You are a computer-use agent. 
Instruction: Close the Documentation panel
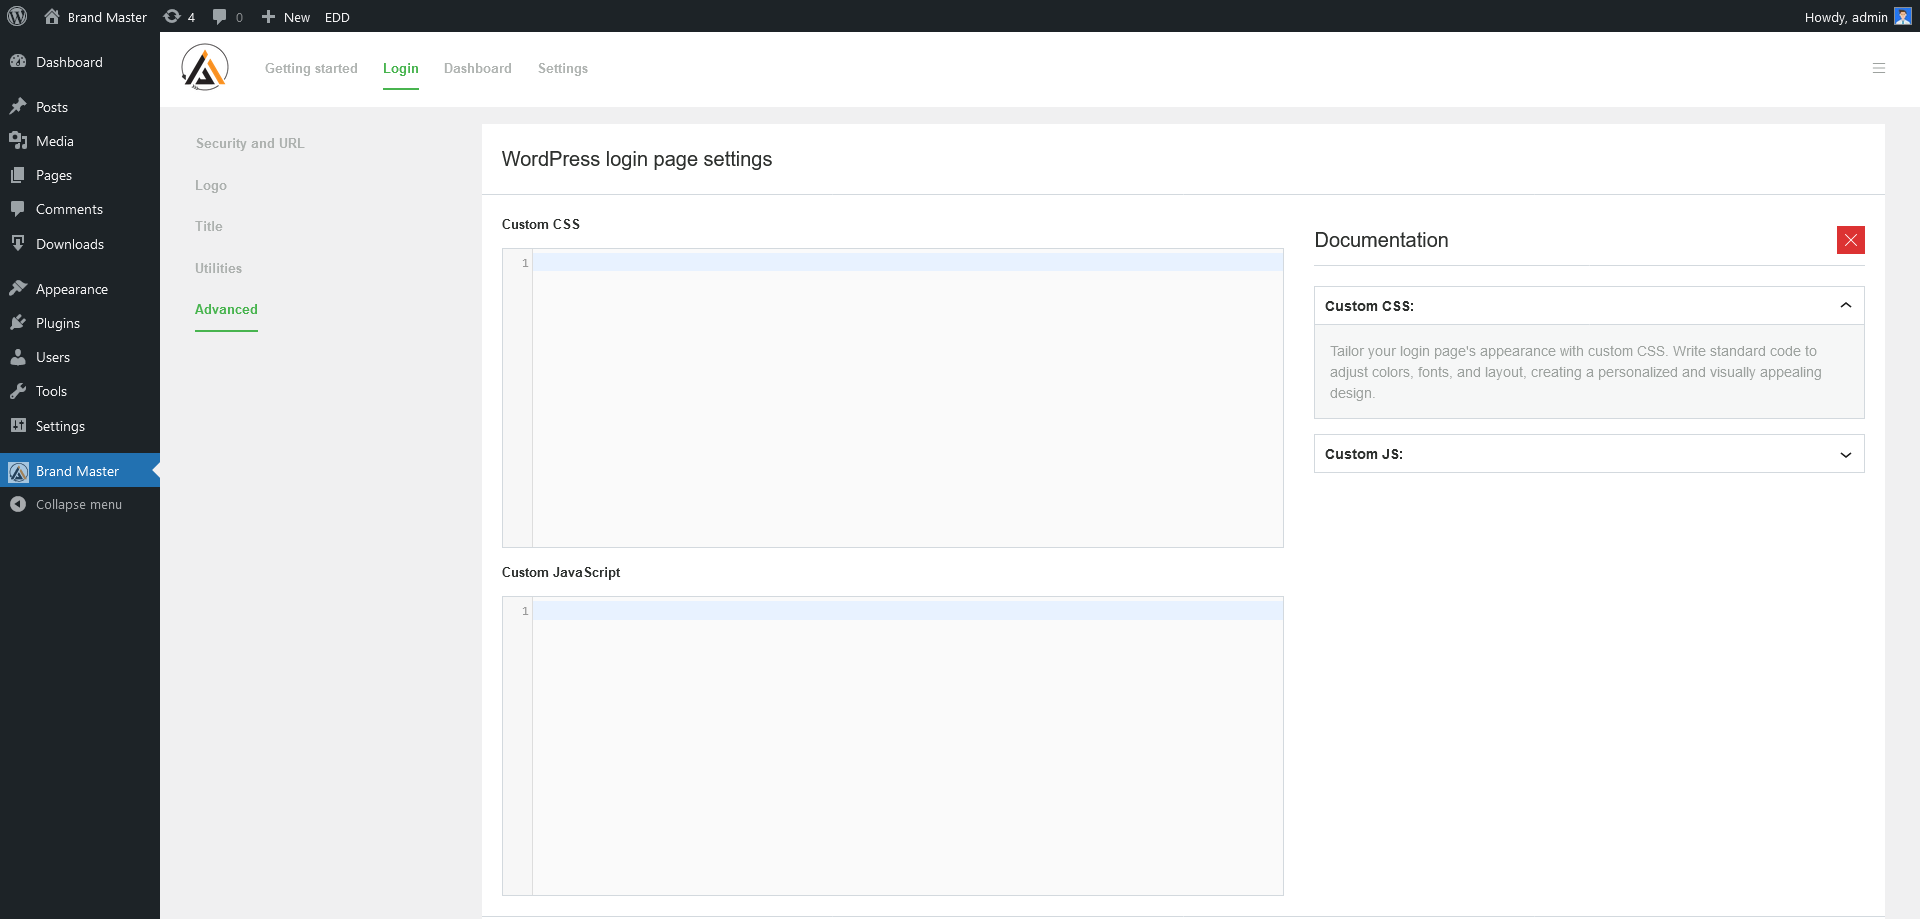pyautogui.click(x=1851, y=240)
